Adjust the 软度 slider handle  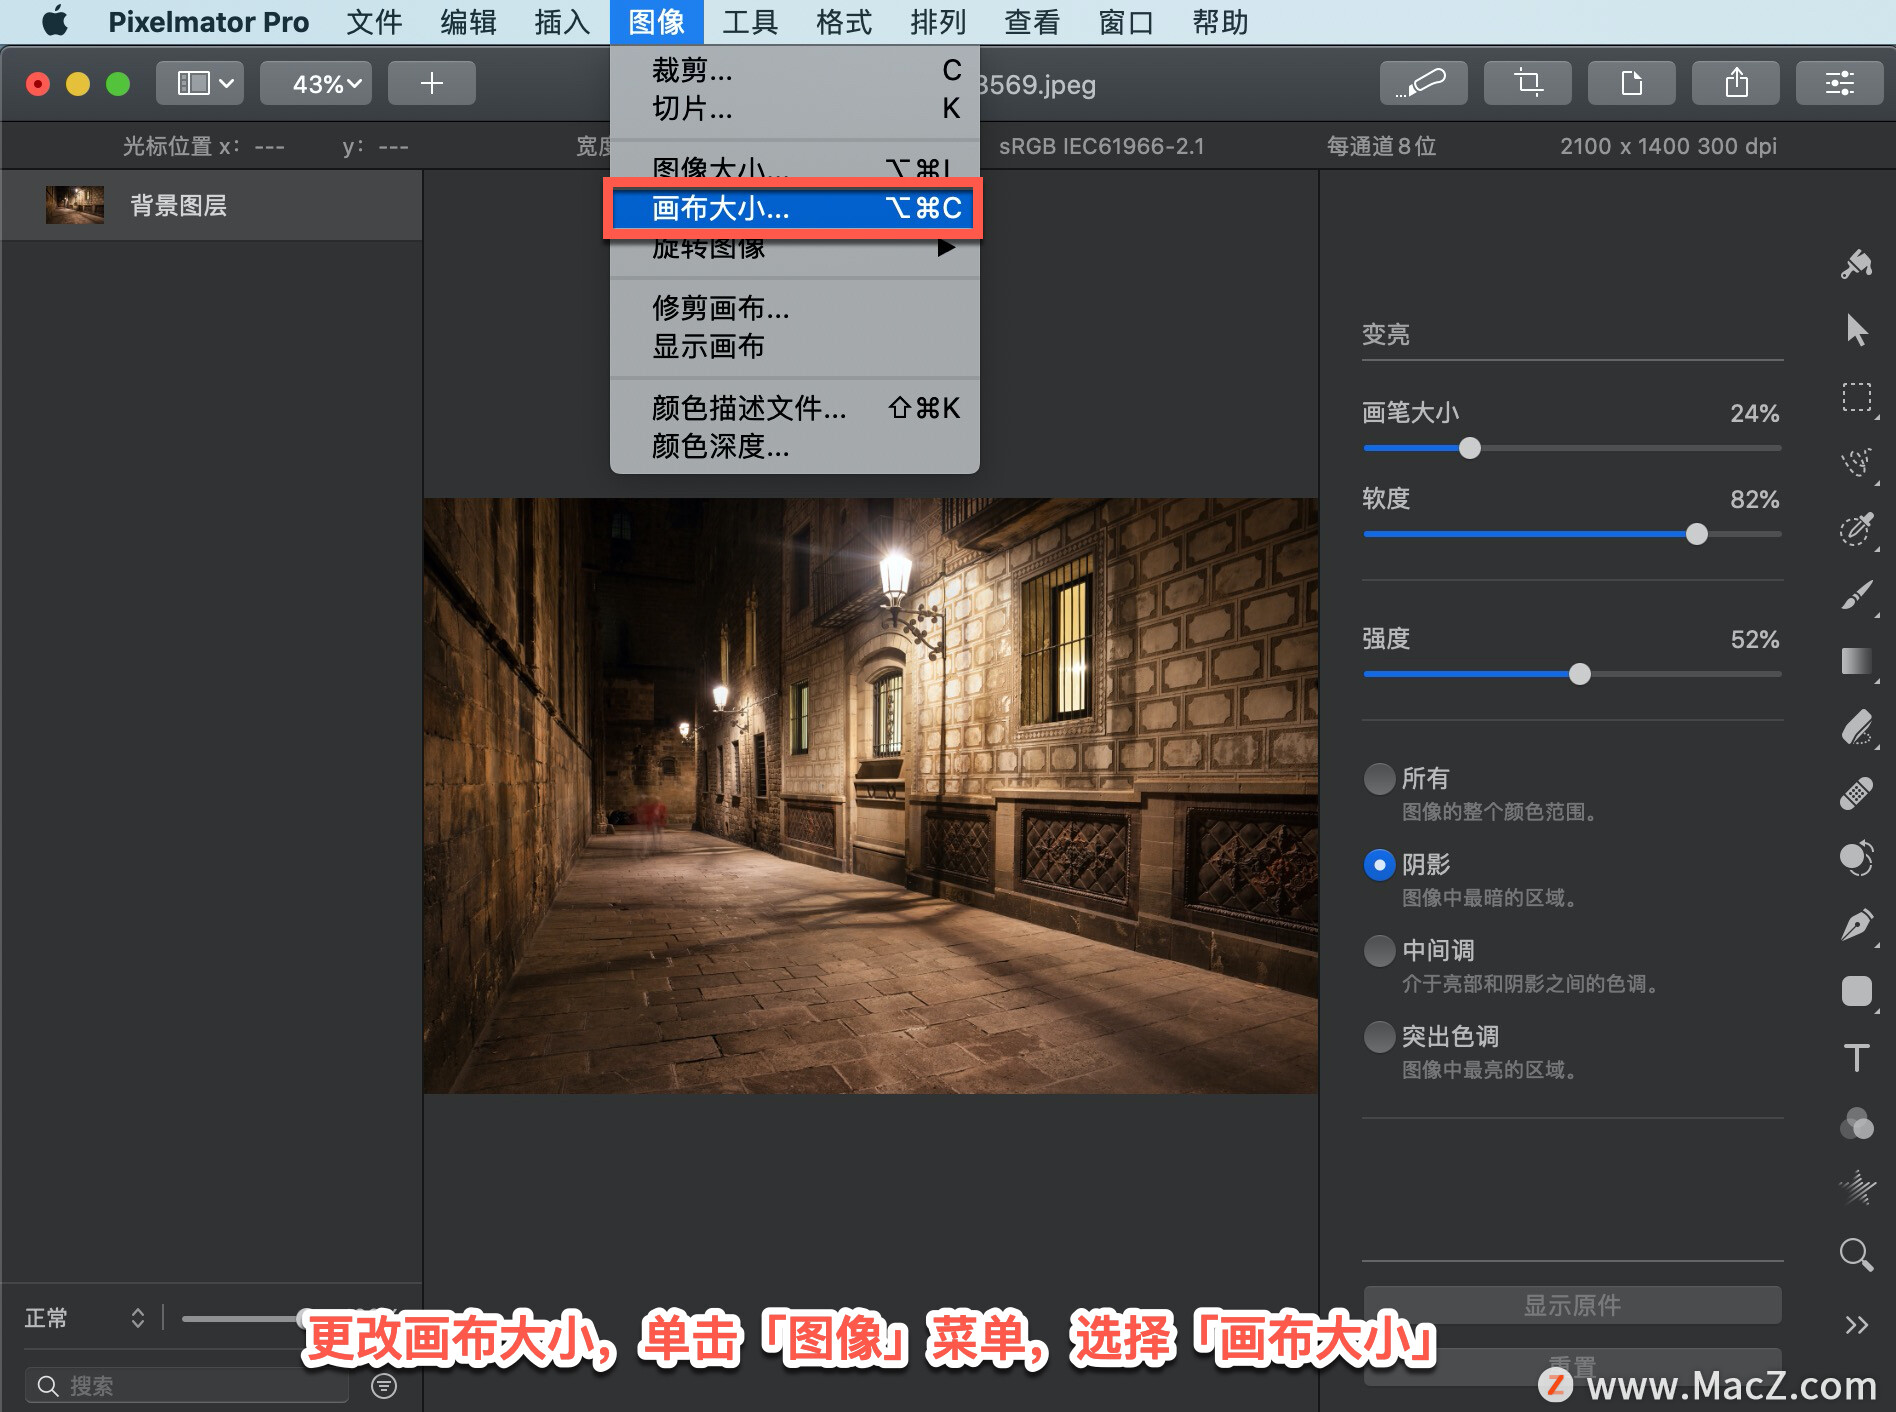point(1696,534)
